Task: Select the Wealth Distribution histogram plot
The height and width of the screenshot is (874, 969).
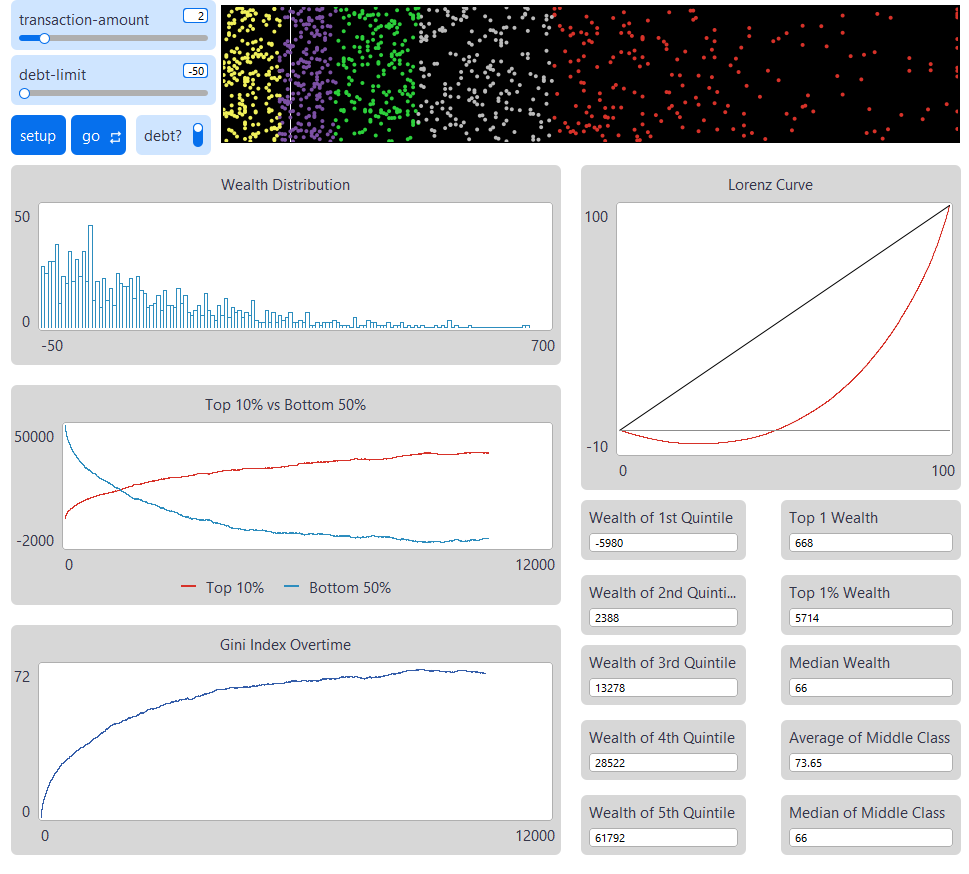Action: 290,265
